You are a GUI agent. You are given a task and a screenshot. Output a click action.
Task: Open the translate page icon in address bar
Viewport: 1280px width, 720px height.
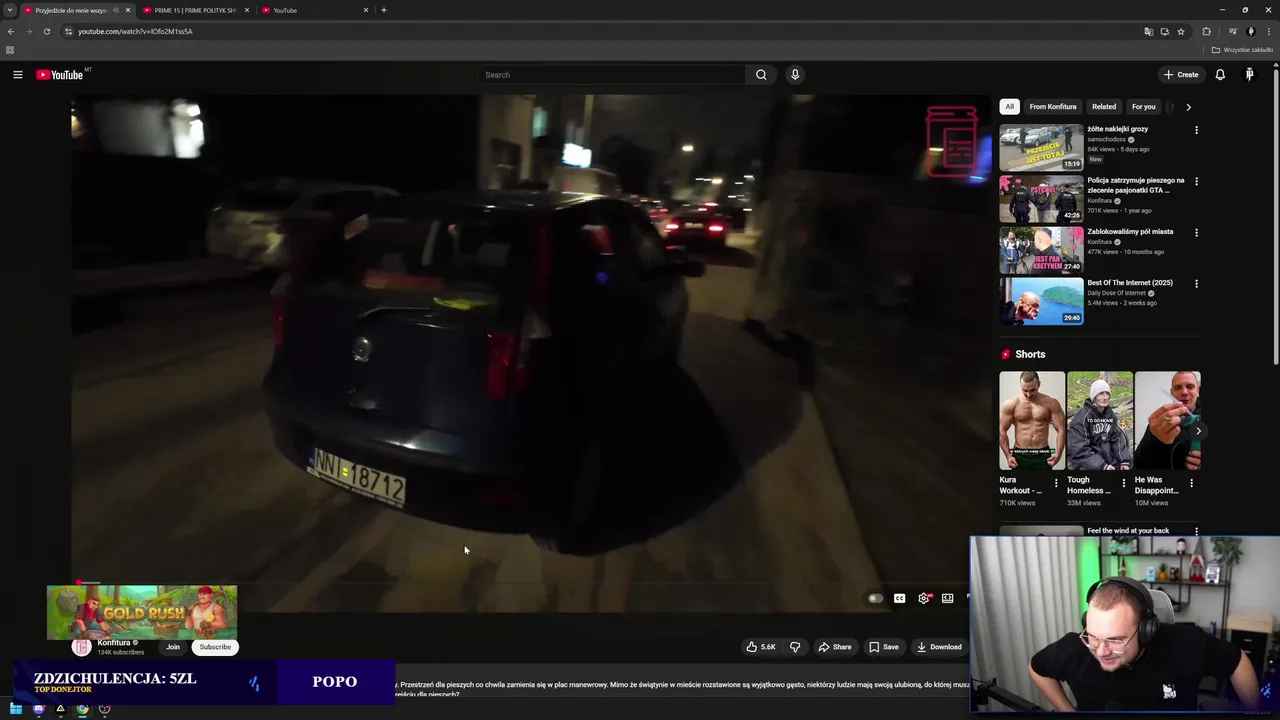(x=1148, y=31)
